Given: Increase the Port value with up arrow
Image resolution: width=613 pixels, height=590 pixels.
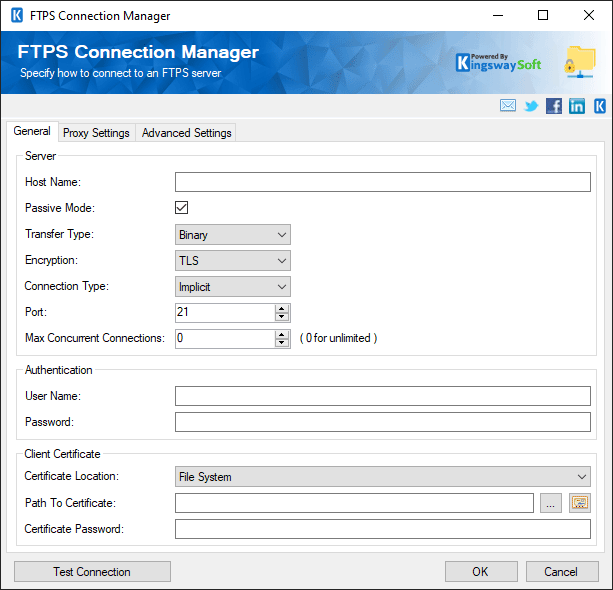Looking at the screenshot, I should [x=281, y=308].
